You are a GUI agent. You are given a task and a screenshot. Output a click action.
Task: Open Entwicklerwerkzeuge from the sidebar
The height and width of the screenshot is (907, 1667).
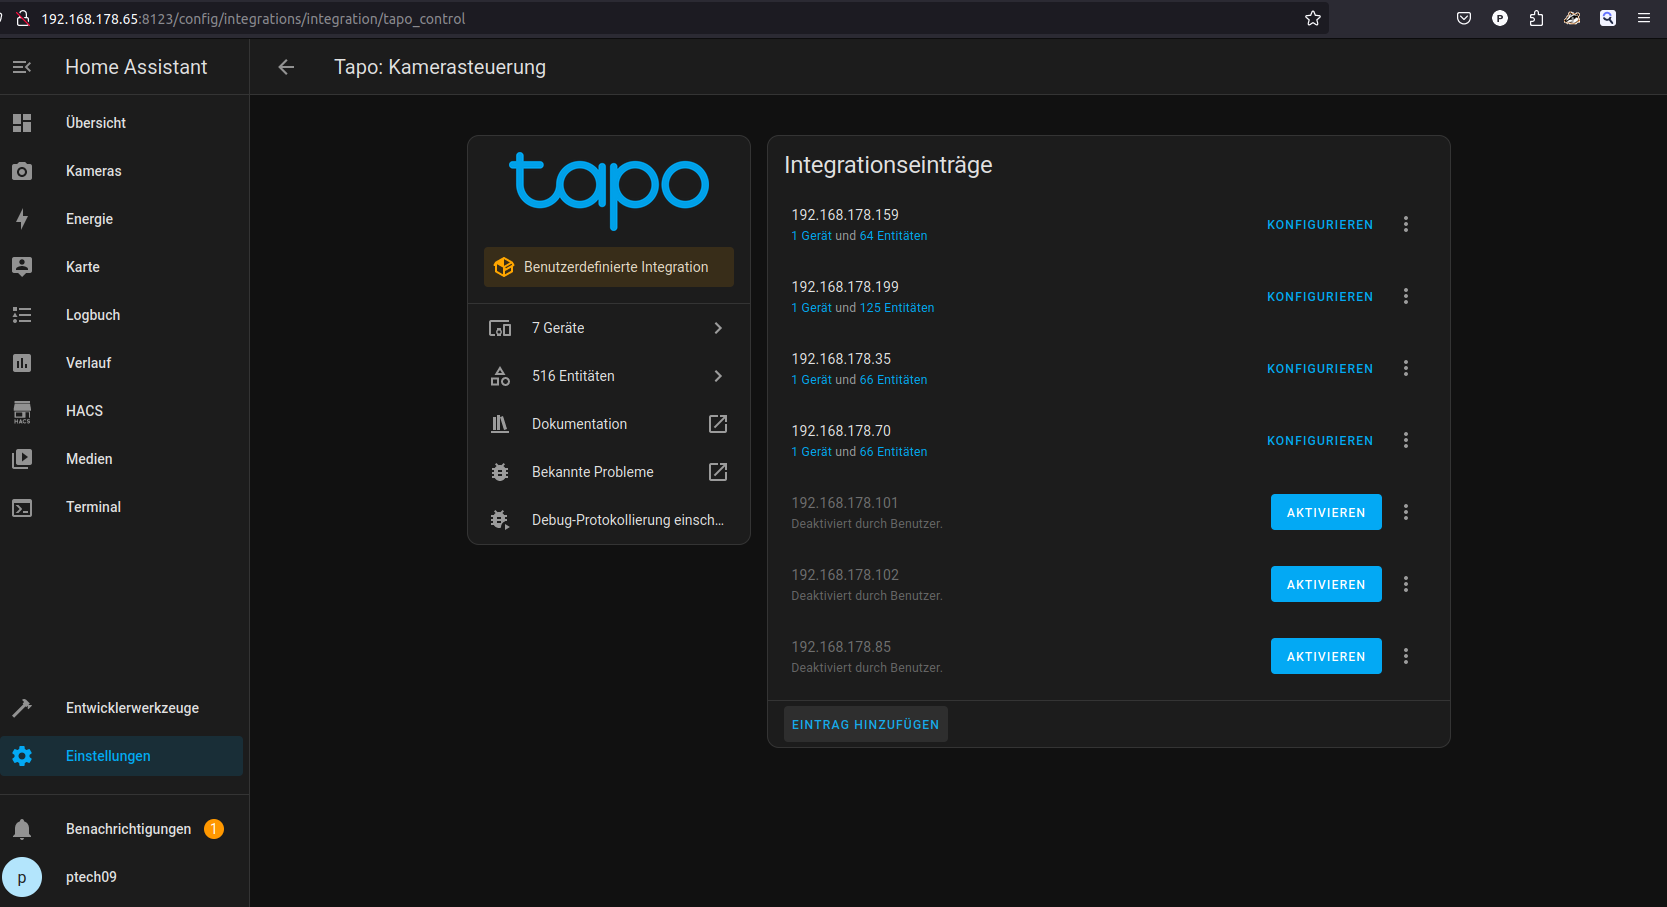132,708
